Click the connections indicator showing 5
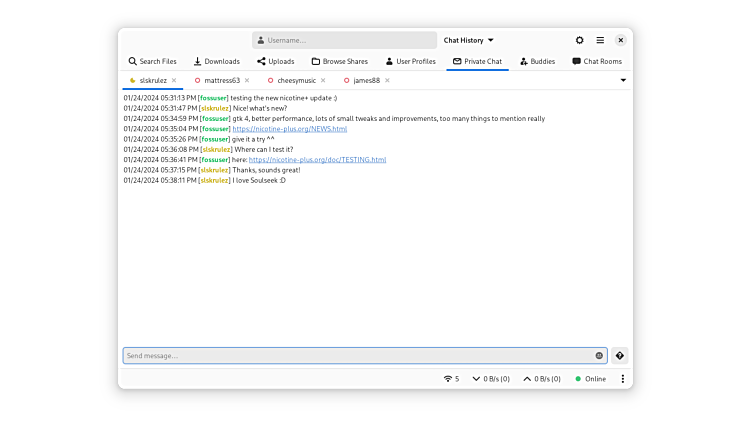 pyautogui.click(x=452, y=379)
